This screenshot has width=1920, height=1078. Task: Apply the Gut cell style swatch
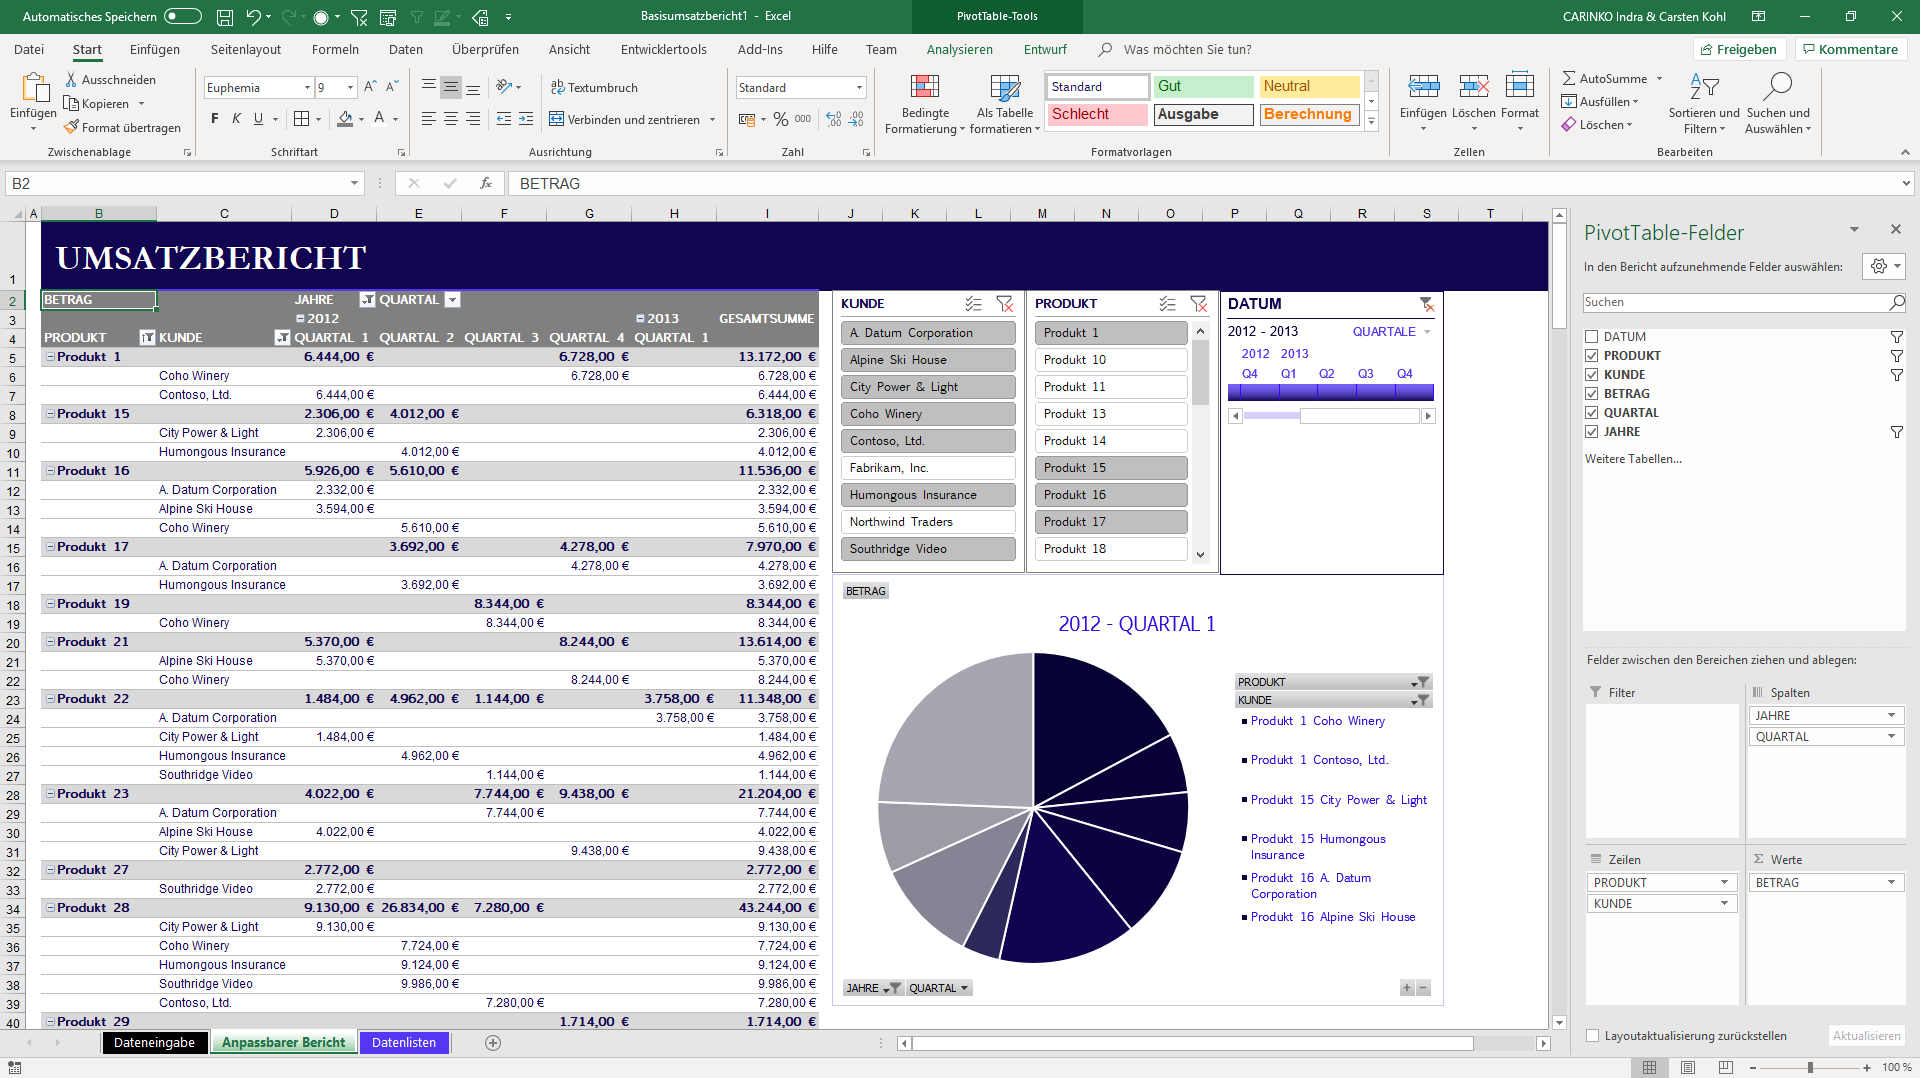point(1203,87)
